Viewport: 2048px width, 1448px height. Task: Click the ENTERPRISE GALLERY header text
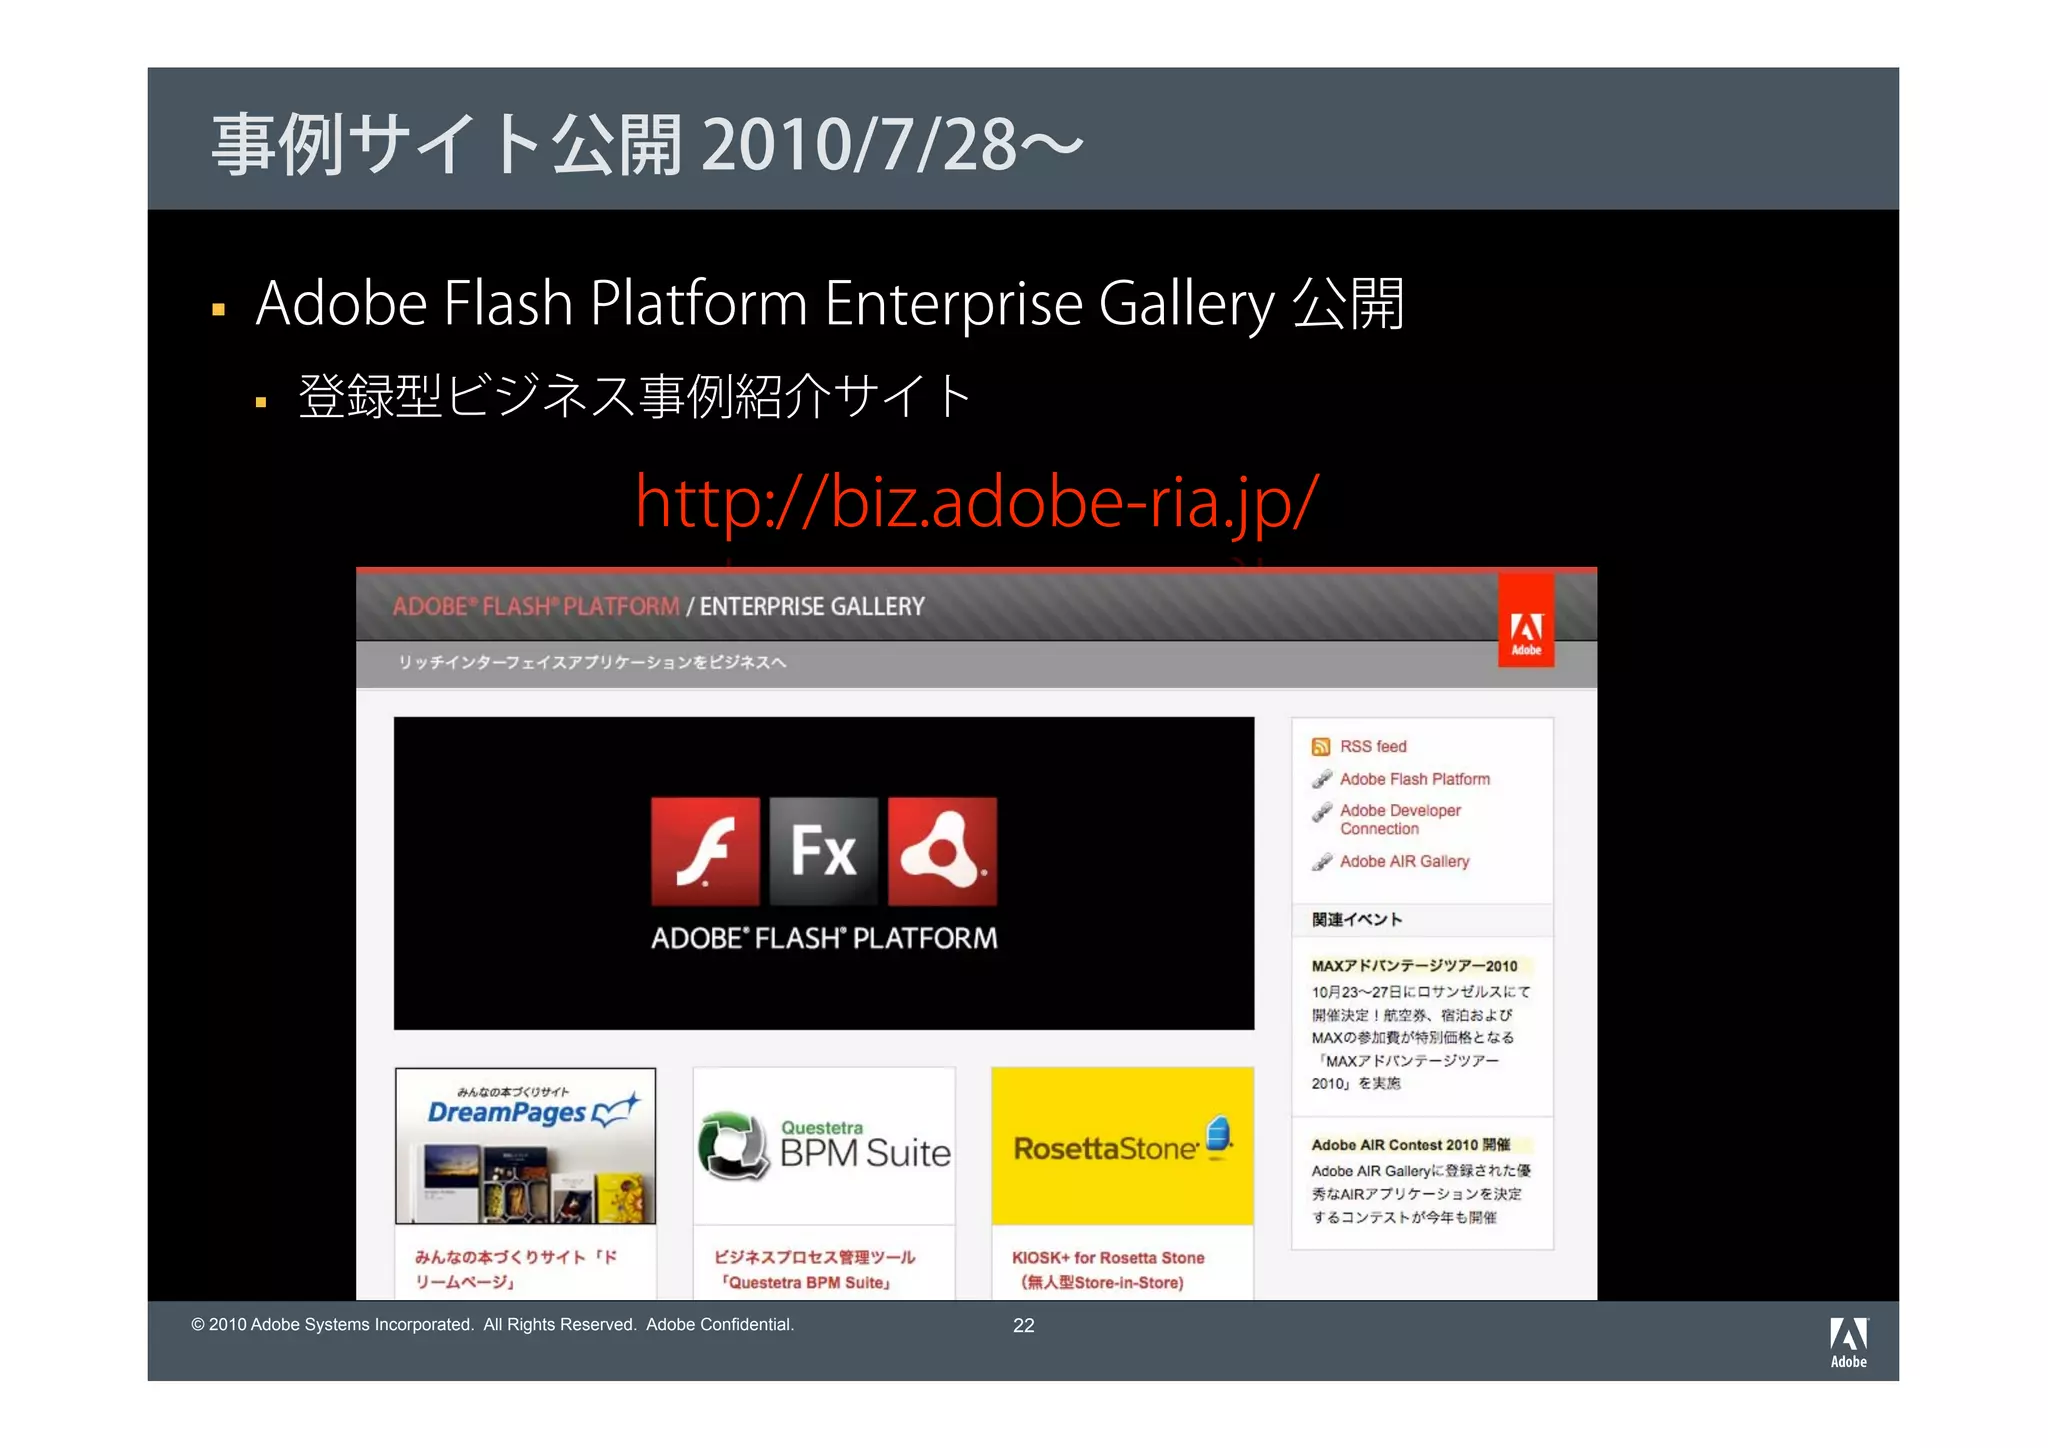point(812,607)
